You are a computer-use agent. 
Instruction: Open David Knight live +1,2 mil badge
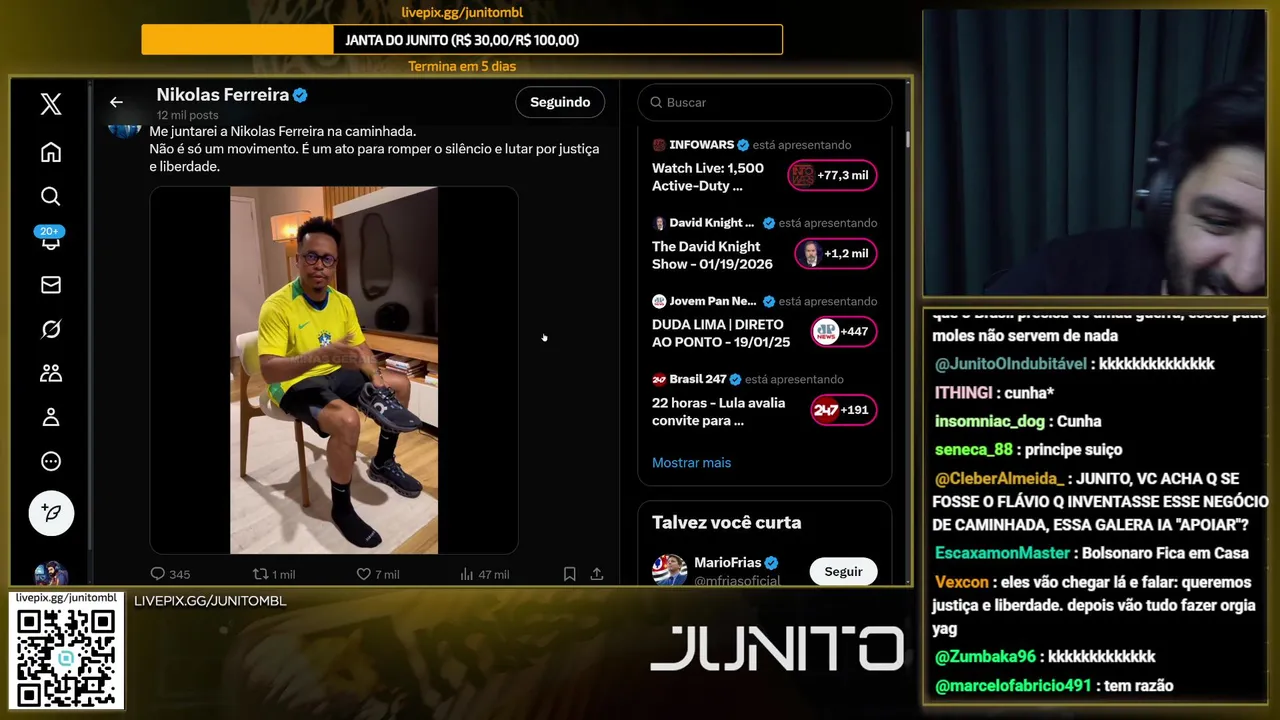[836, 254]
